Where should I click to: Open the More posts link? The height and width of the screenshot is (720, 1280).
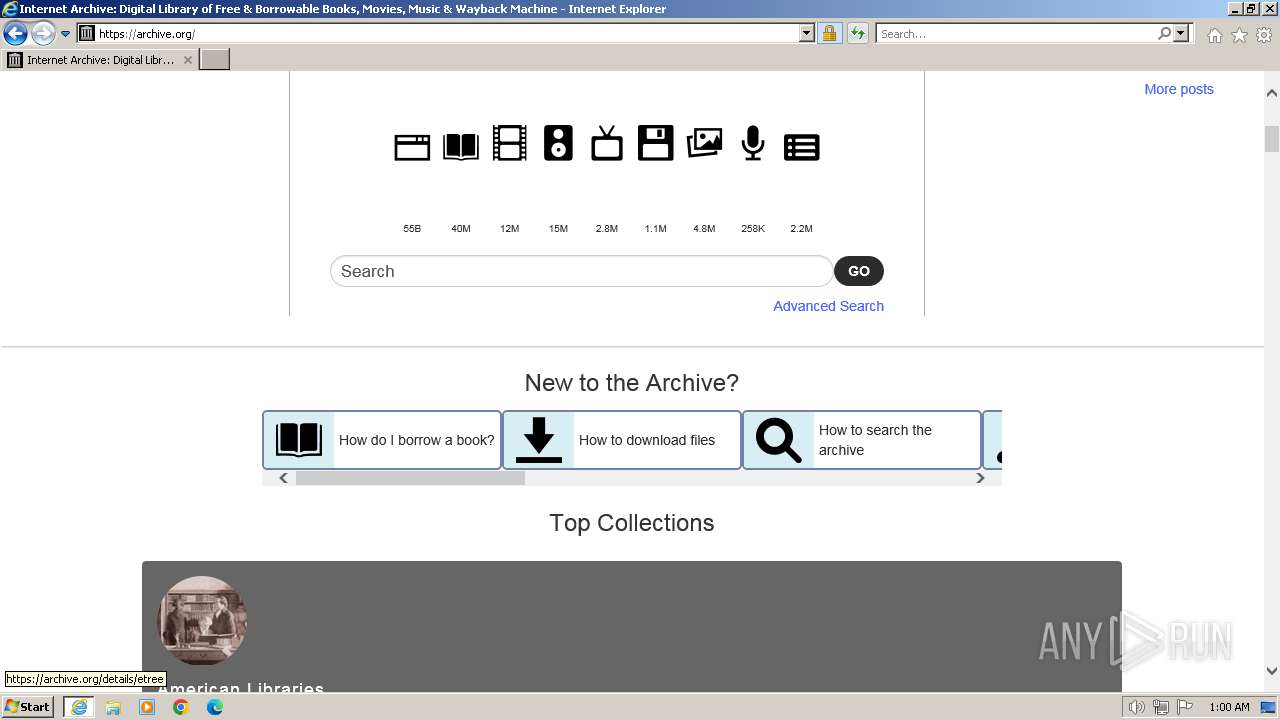click(x=1179, y=89)
